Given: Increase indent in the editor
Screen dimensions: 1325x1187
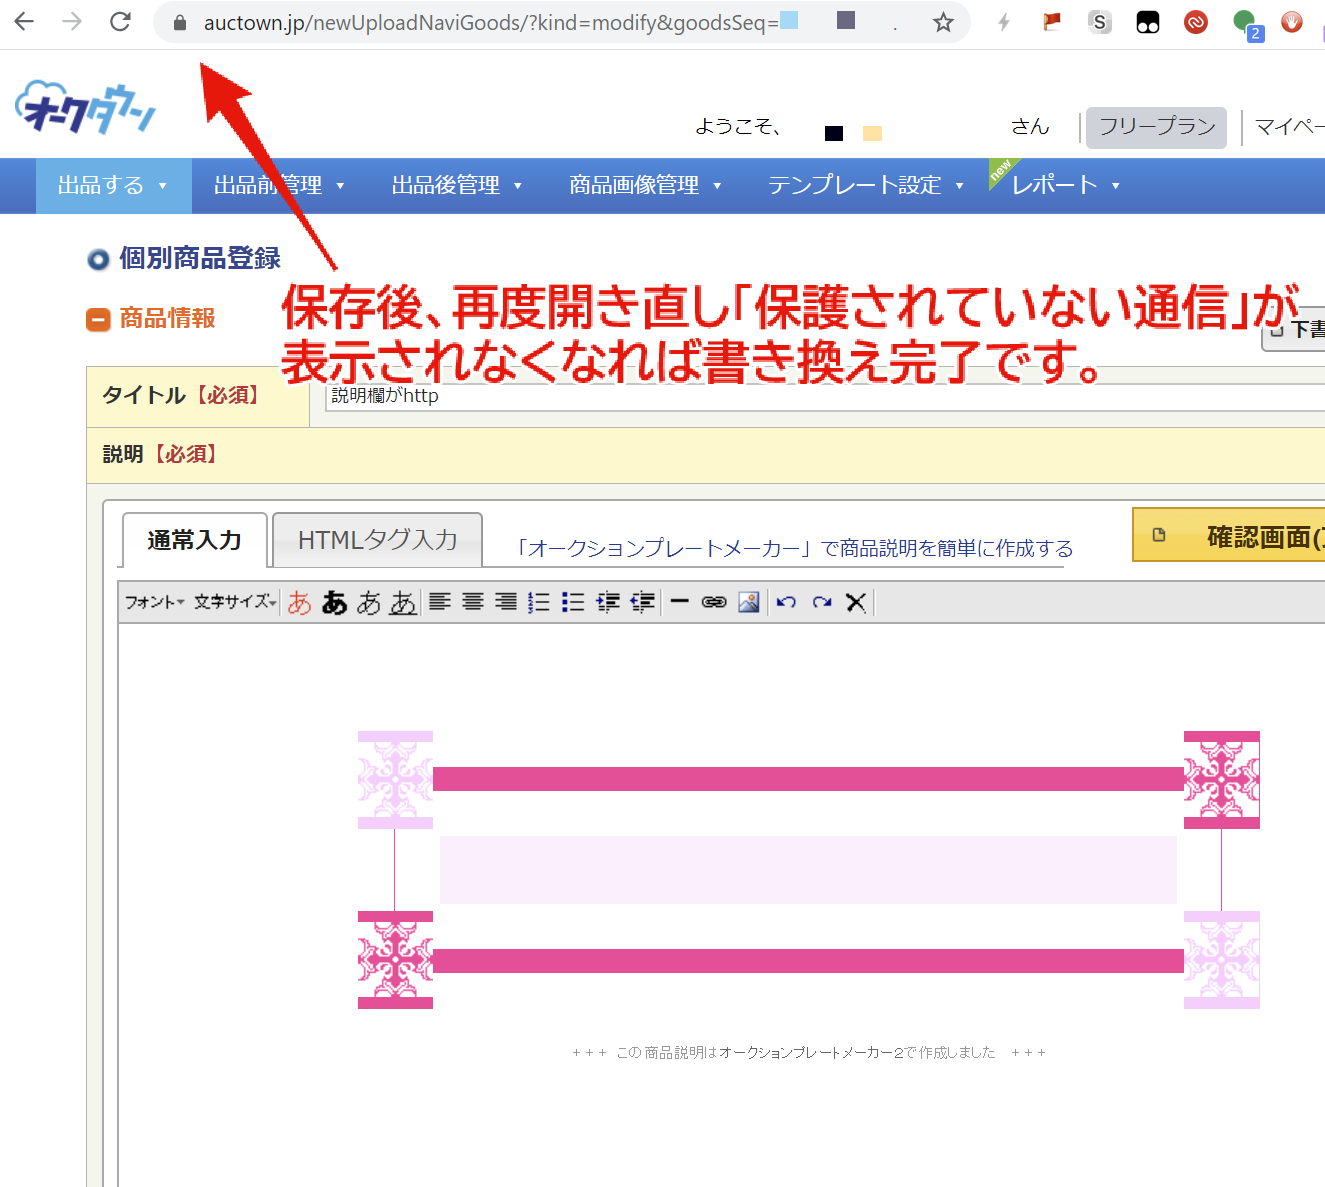Looking at the screenshot, I should 608,602.
